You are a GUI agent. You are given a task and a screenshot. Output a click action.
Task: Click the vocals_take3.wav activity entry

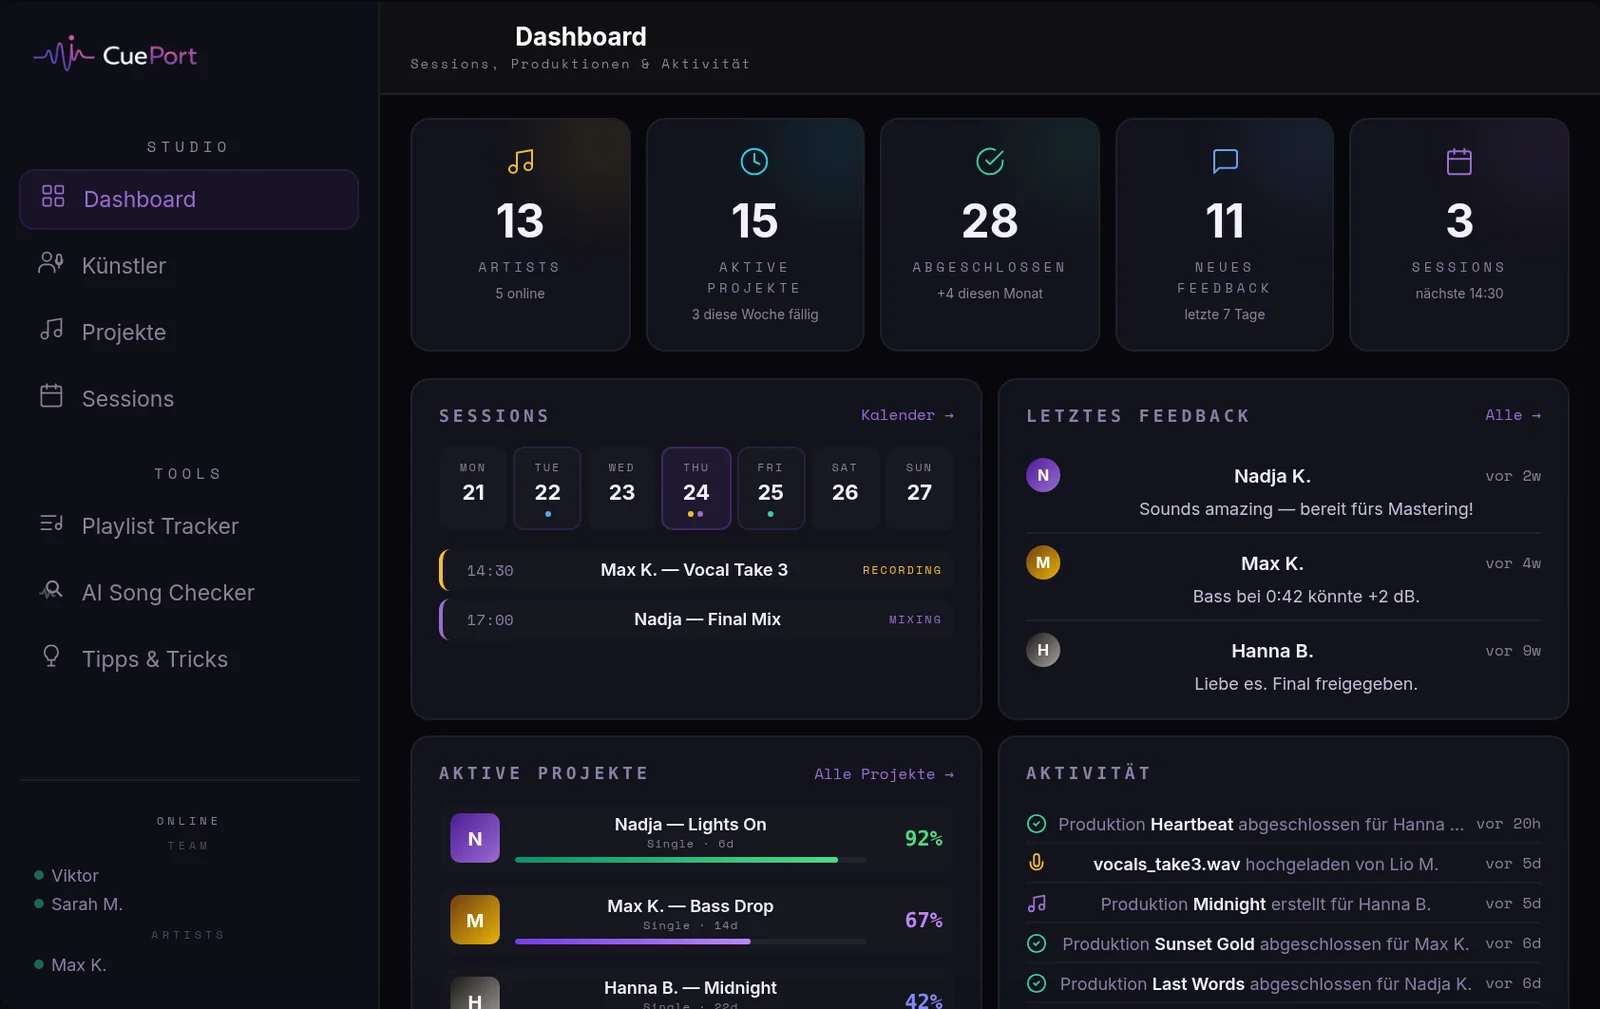click(x=1284, y=864)
